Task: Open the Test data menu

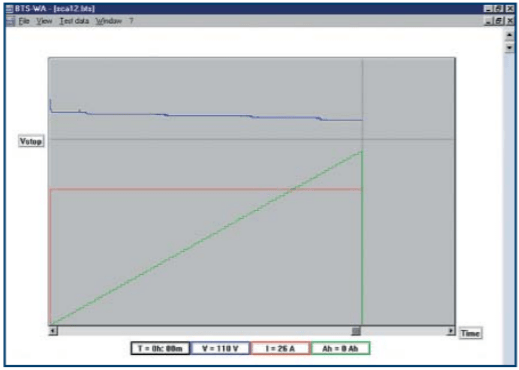Action: click(x=74, y=21)
